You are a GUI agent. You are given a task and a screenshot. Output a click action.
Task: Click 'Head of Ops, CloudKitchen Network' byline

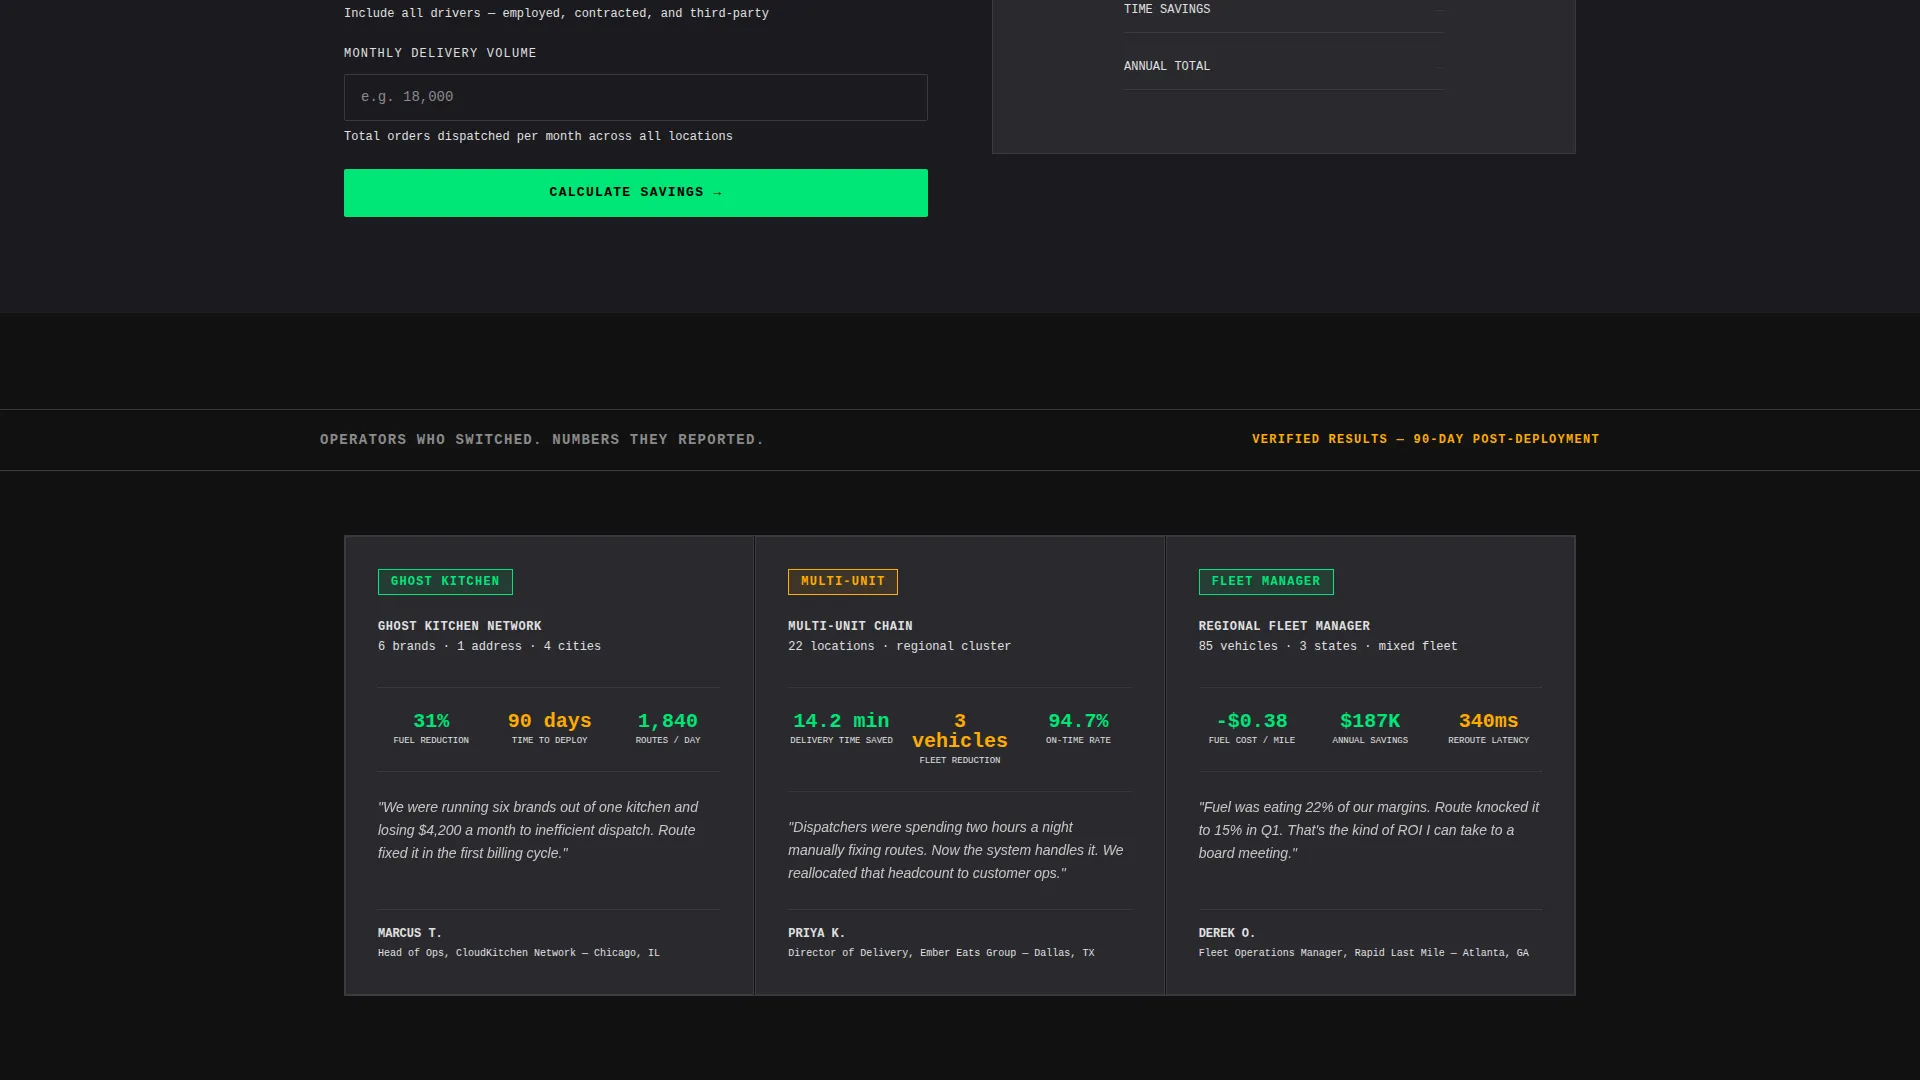tap(519, 953)
